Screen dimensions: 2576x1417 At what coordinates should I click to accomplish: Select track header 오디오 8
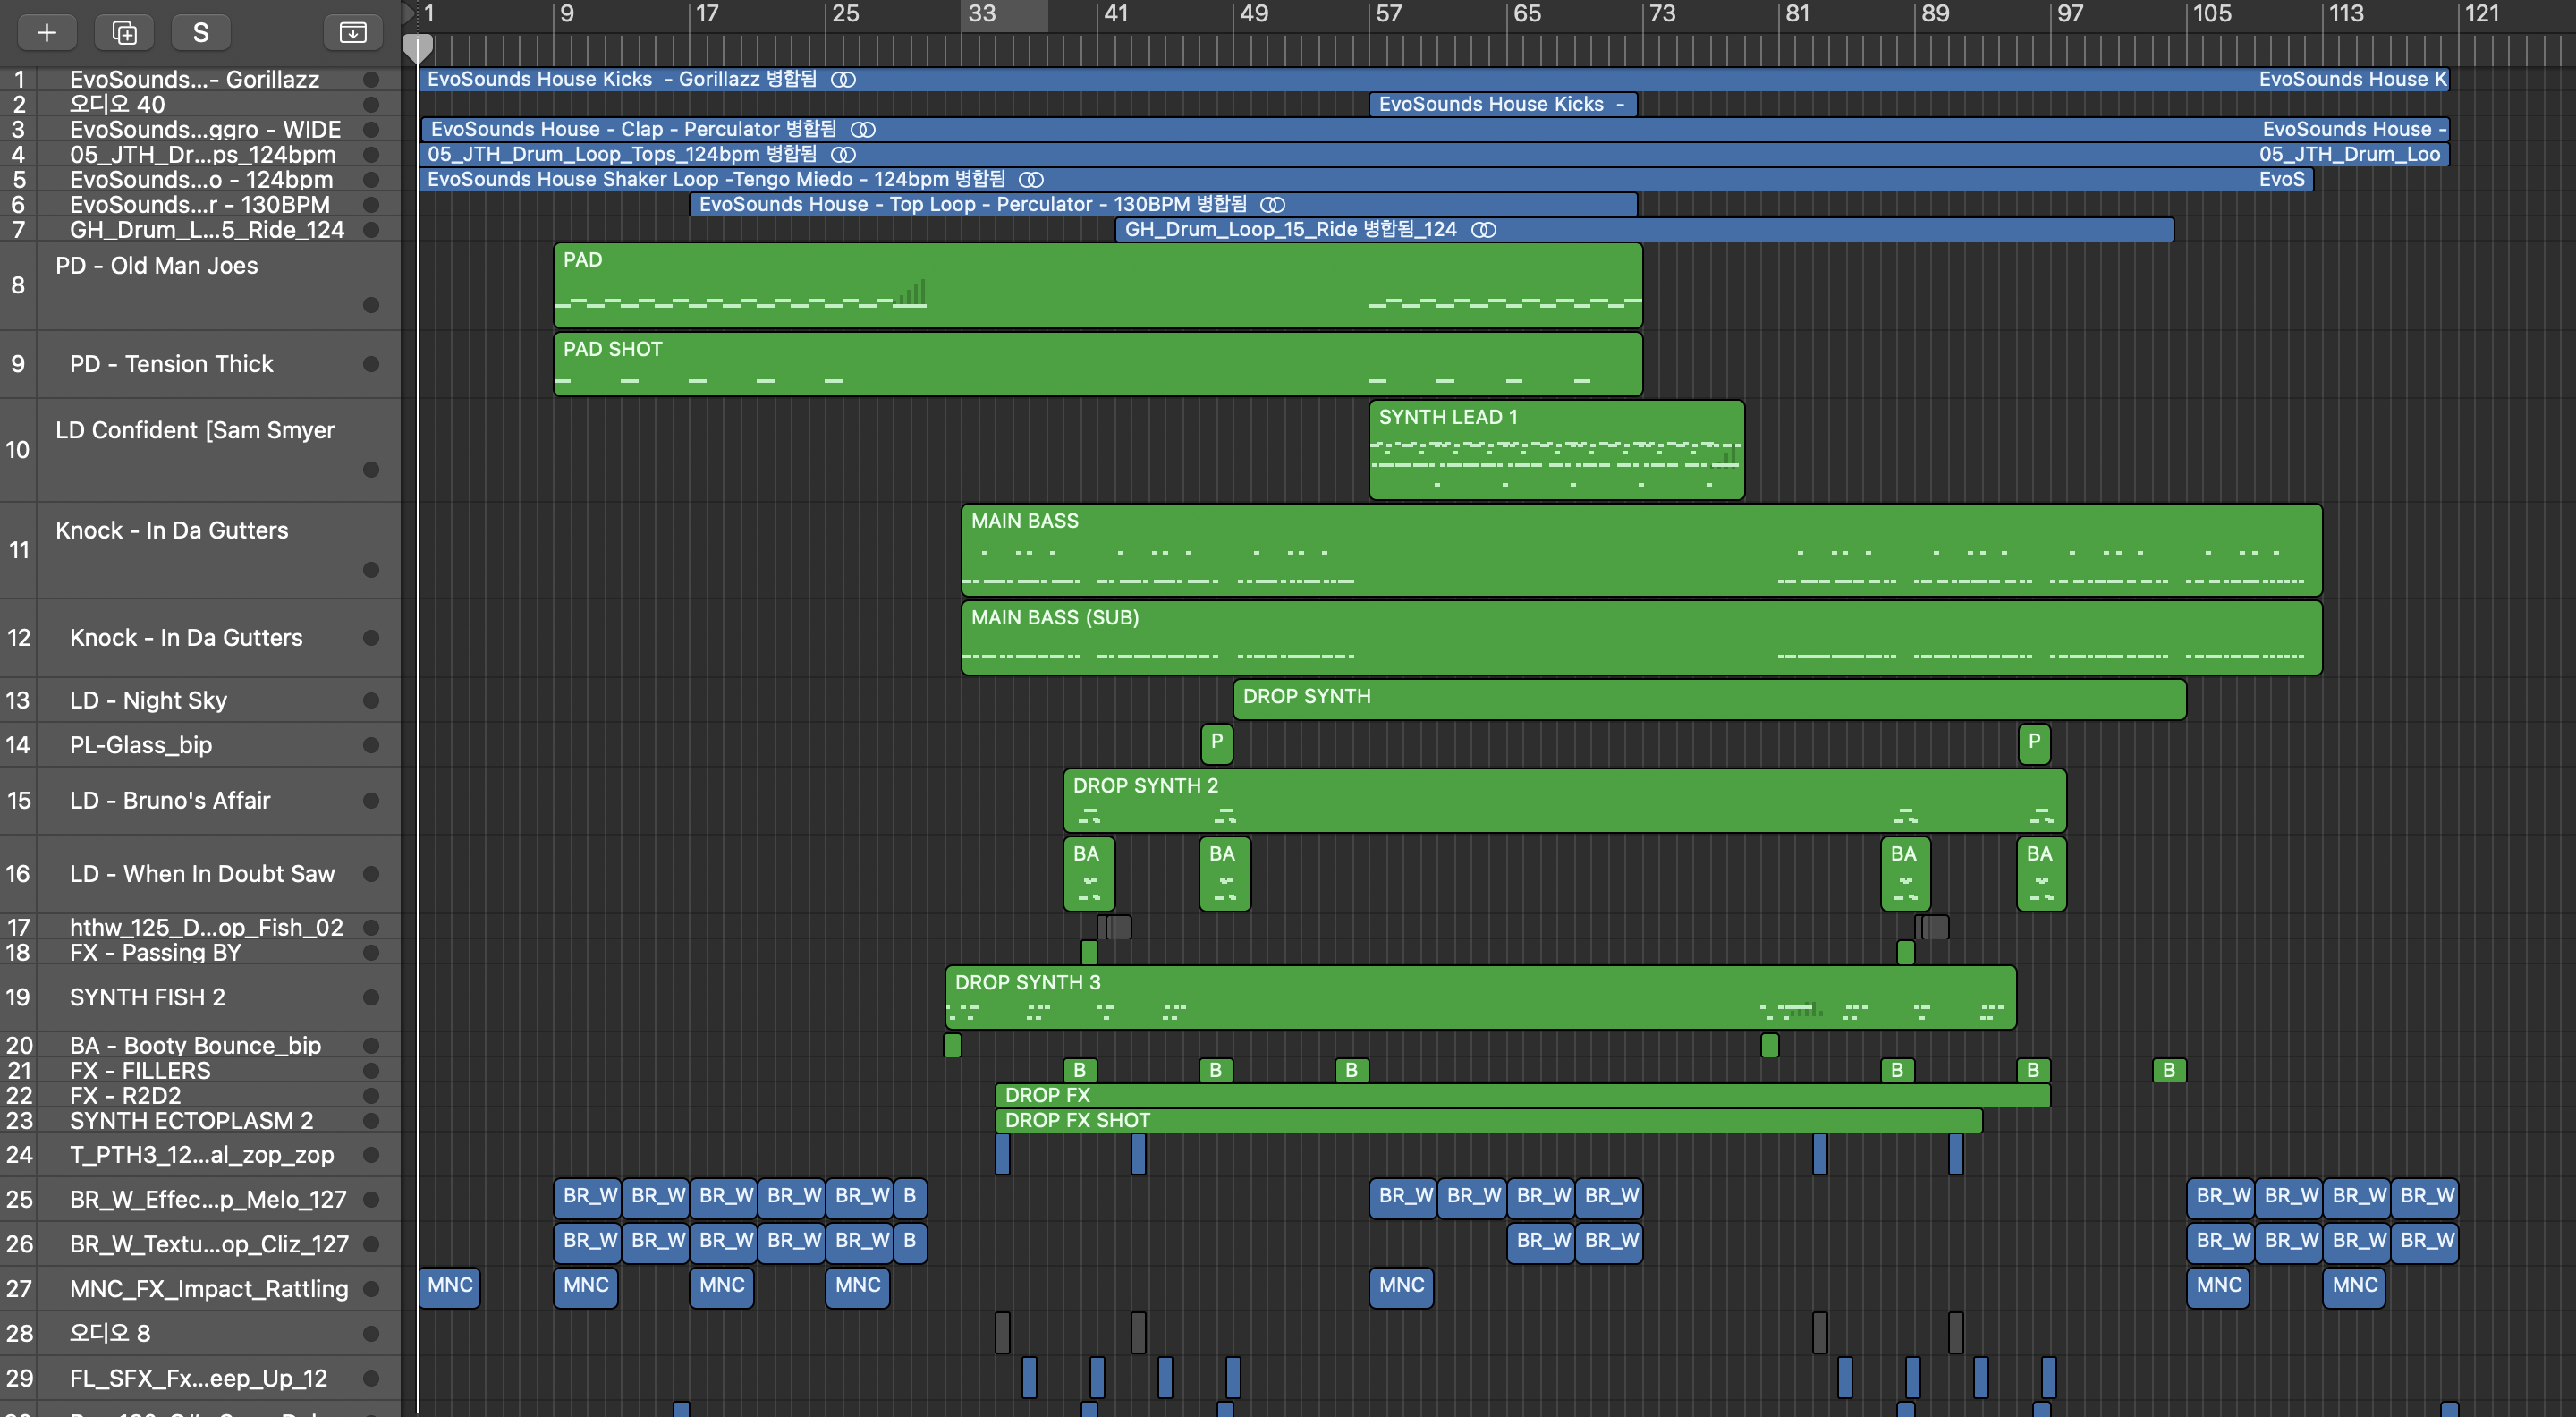click(x=200, y=1334)
